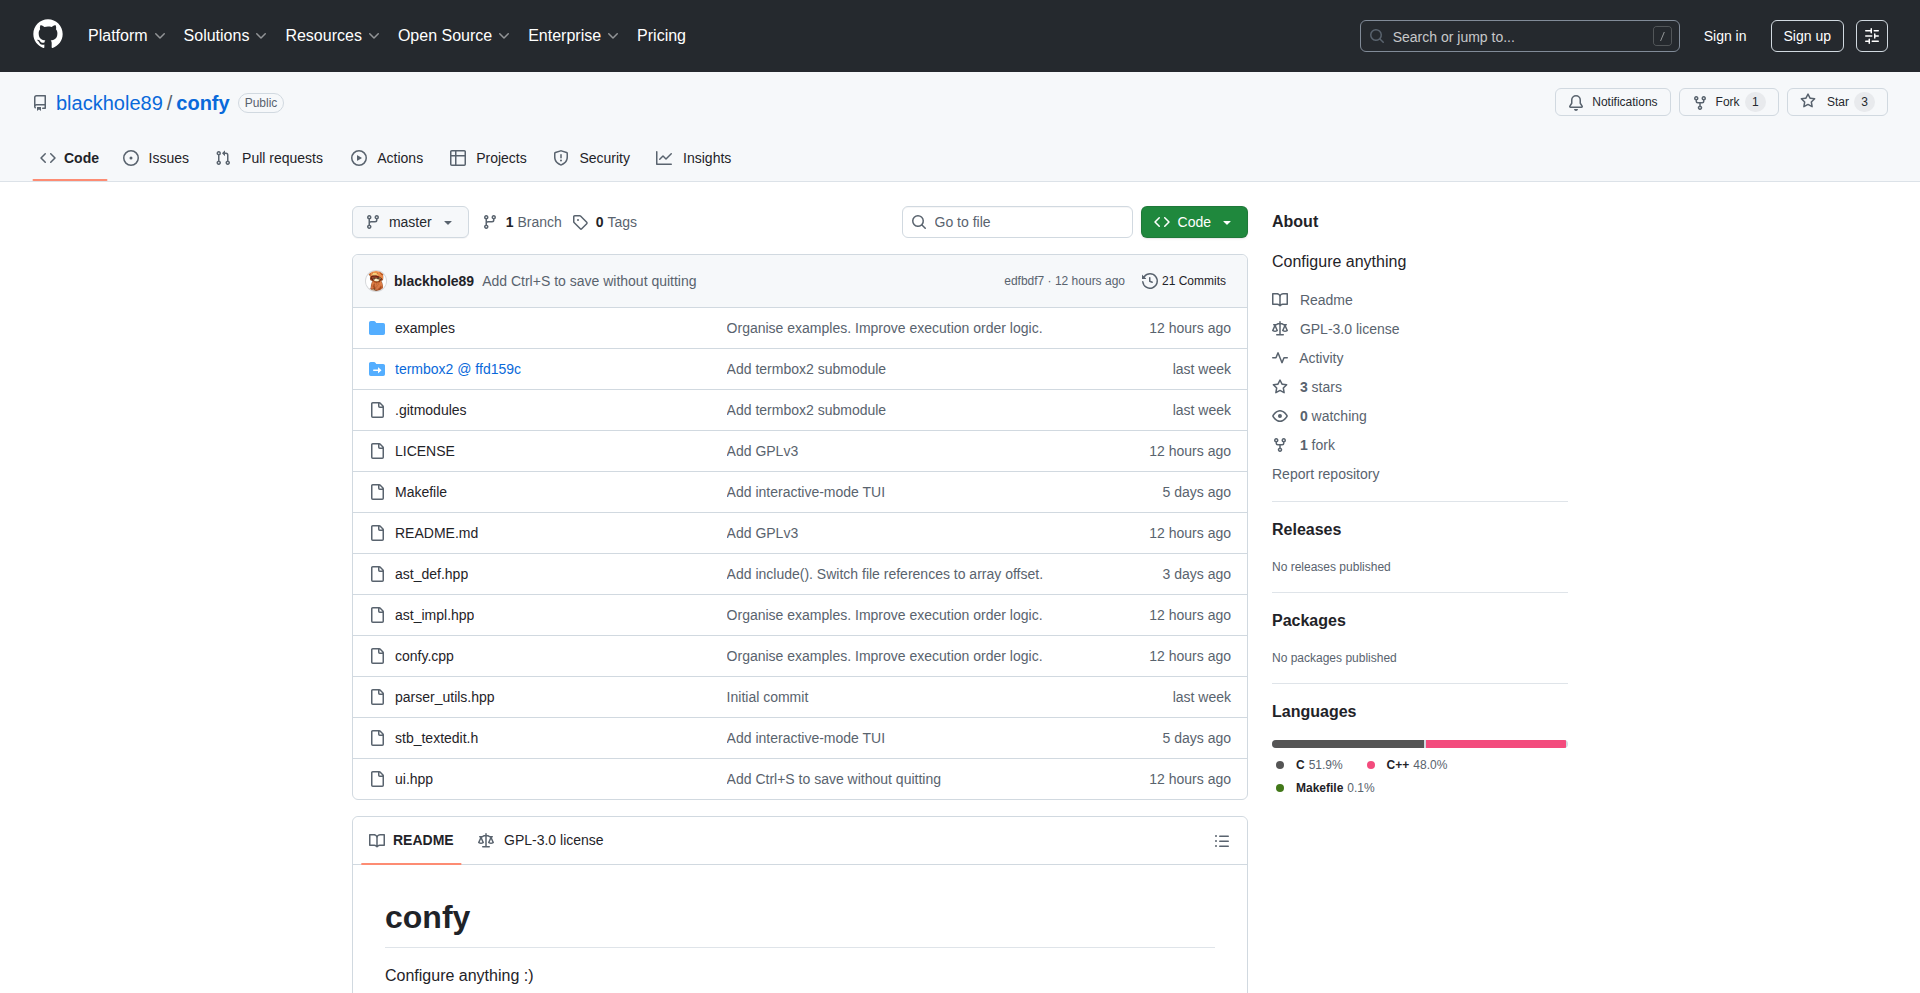This screenshot has width=1920, height=993.
Task: Expand the Platform navigation menu
Action: [126, 36]
